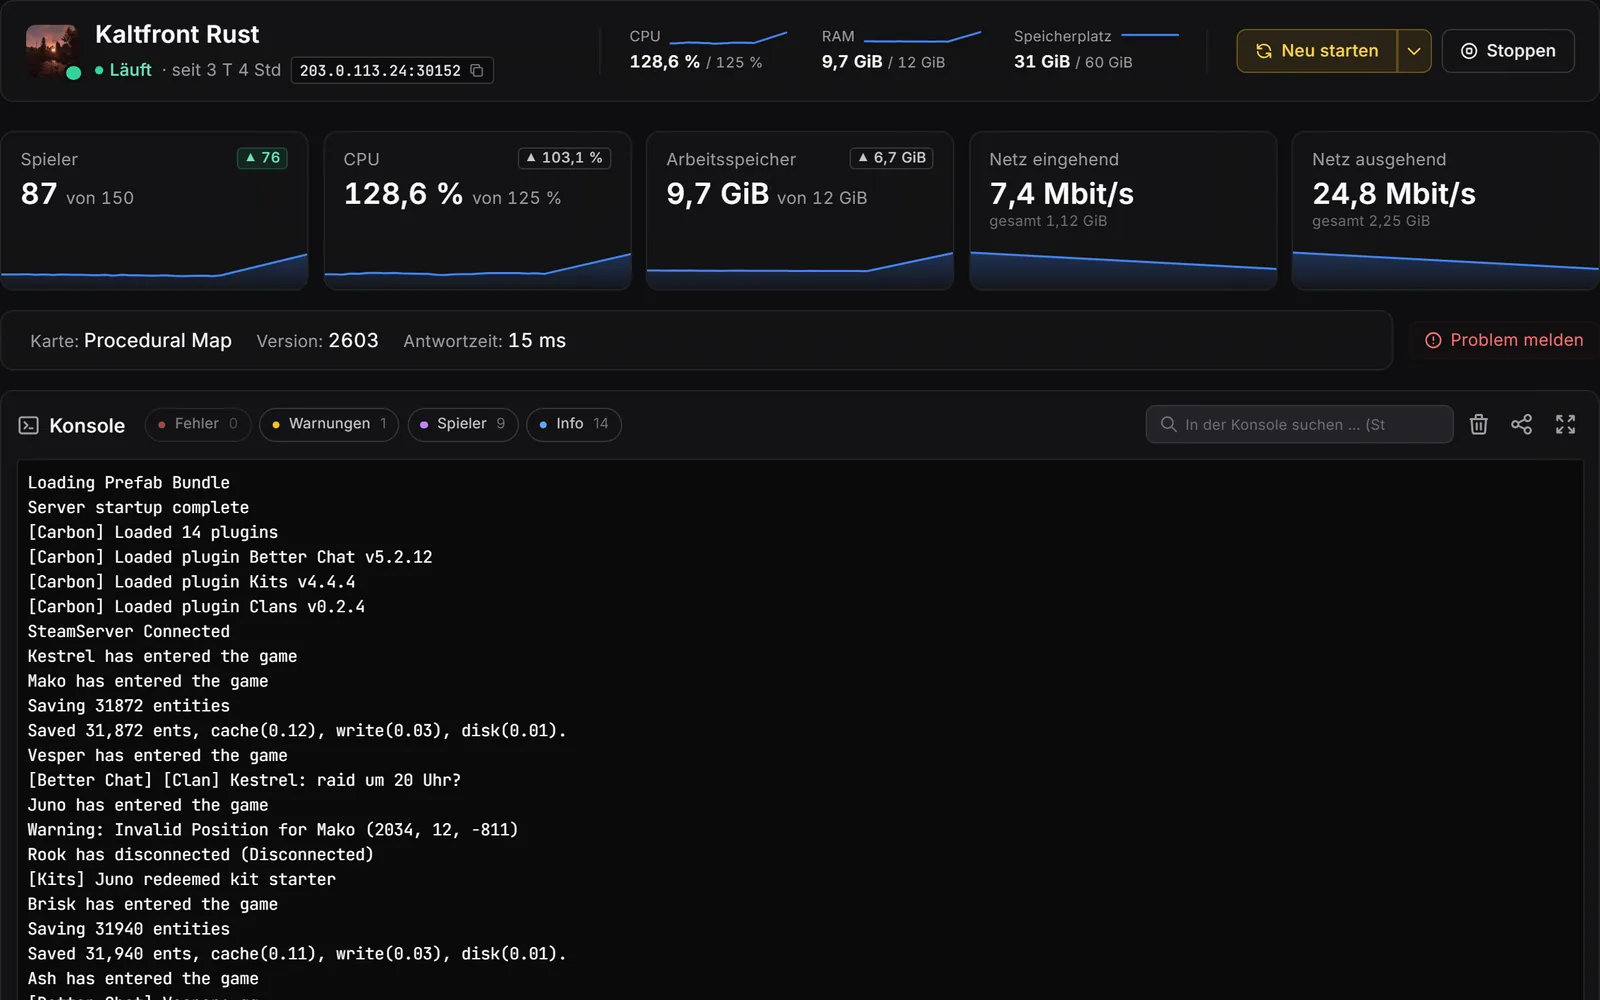Viewport: 1600px width, 1000px height.
Task: Open the Neu starten dropdown arrow
Action: 1414,51
